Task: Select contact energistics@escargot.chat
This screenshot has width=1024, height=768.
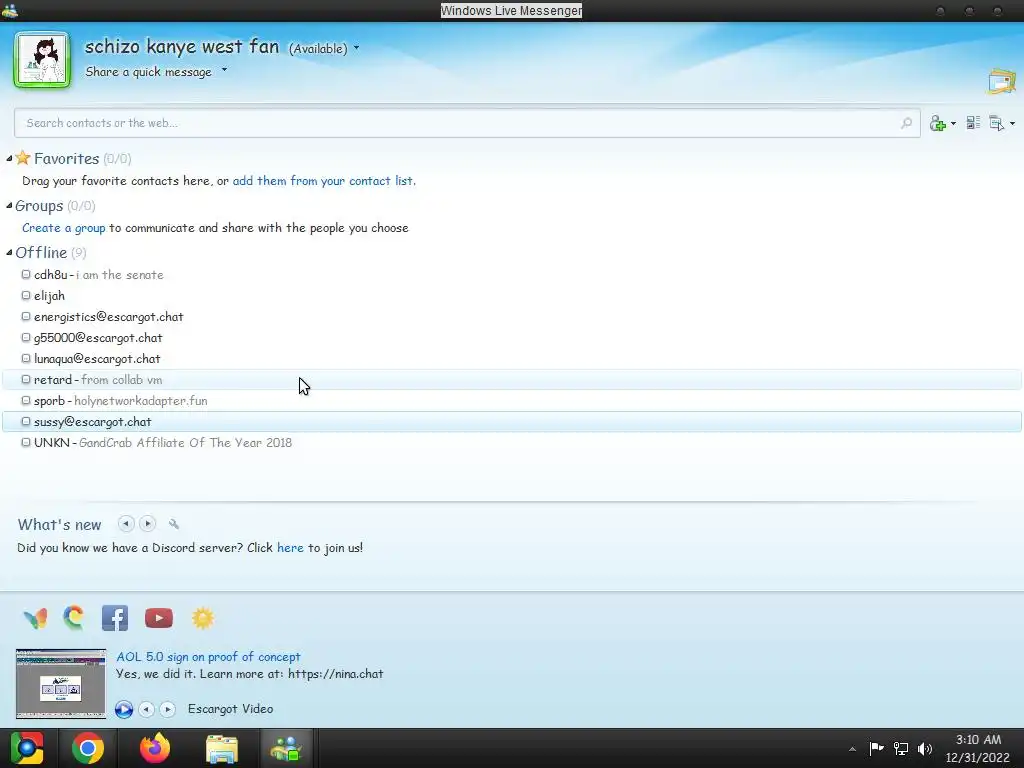Action: [x=512, y=317]
